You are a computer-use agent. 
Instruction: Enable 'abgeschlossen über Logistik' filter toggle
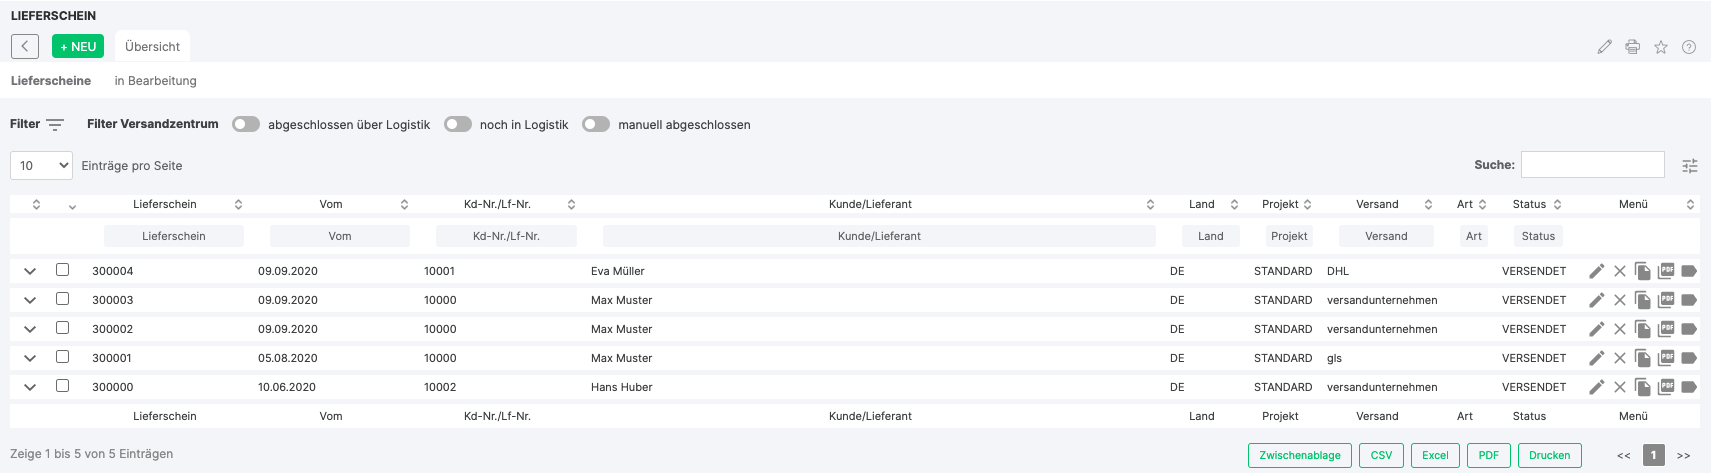pyautogui.click(x=246, y=125)
